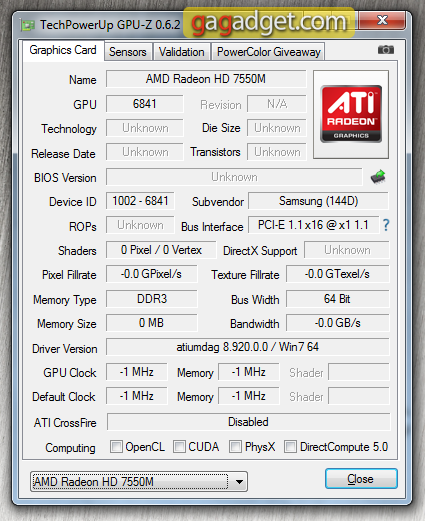Click the Device ID field 1002 - 6841
The image size is (425, 521).
[x=140, y=201]
